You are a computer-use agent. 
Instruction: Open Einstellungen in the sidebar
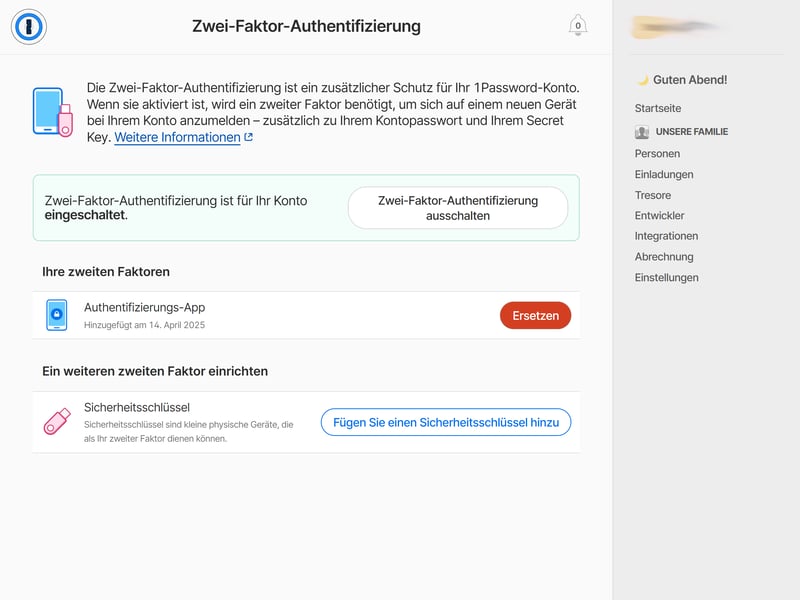666,278
